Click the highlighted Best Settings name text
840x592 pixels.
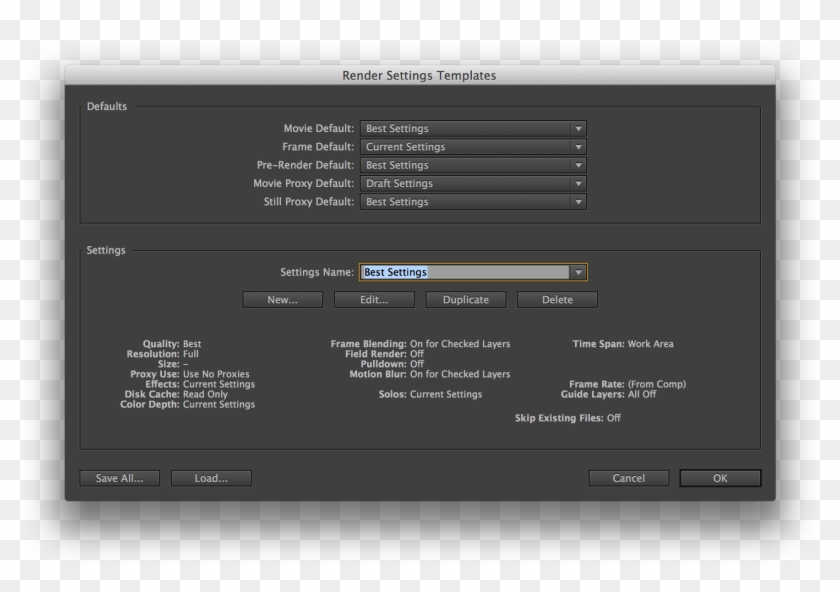(x=396, y=272)
